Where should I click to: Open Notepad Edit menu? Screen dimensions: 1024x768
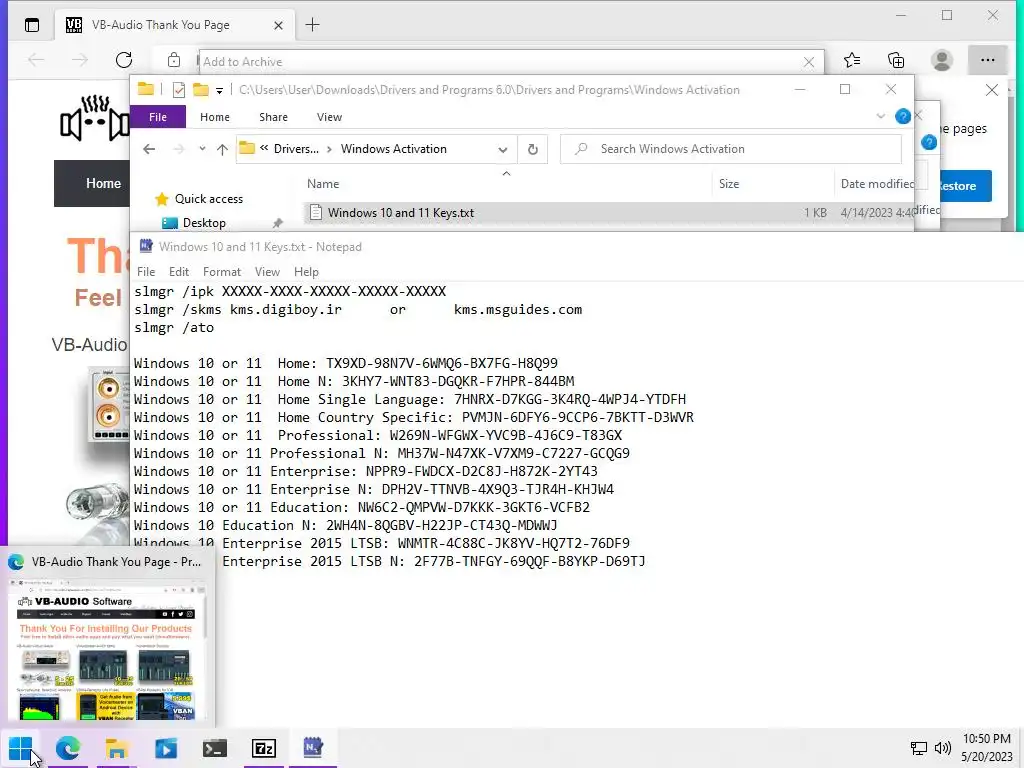pyautogui.click(x=178, y=272)
